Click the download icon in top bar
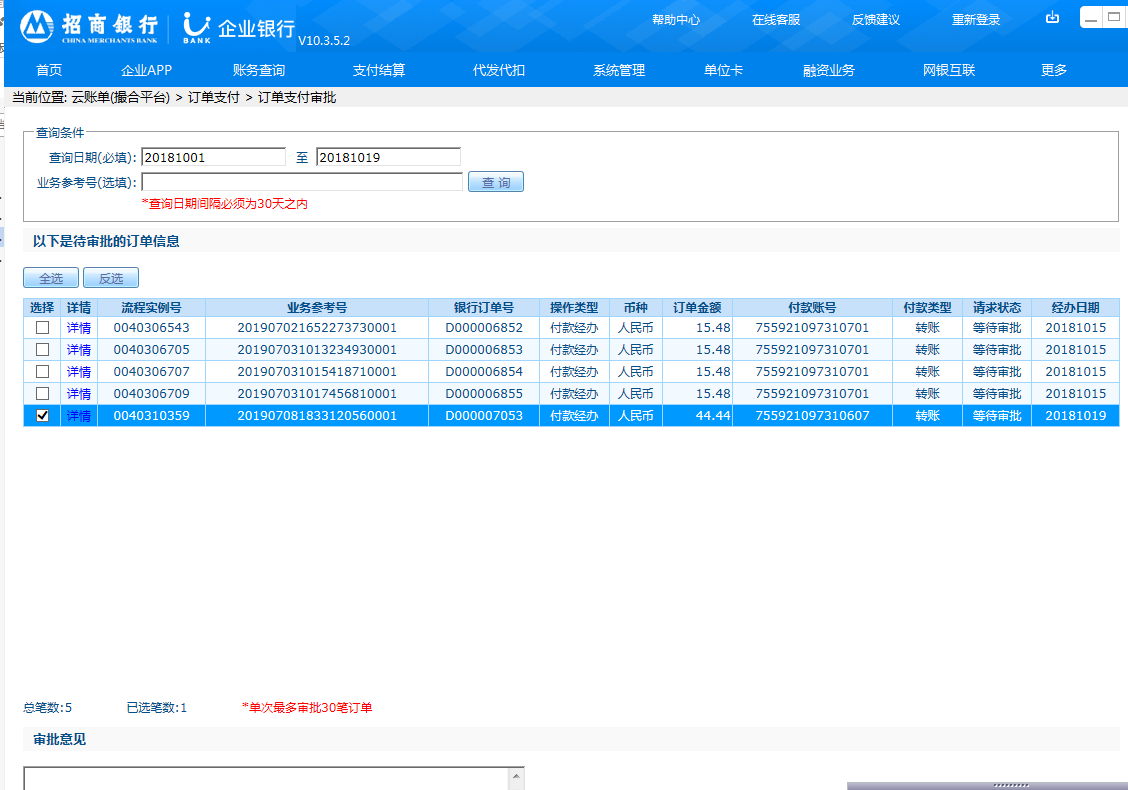 click(x=1052, y=18)
